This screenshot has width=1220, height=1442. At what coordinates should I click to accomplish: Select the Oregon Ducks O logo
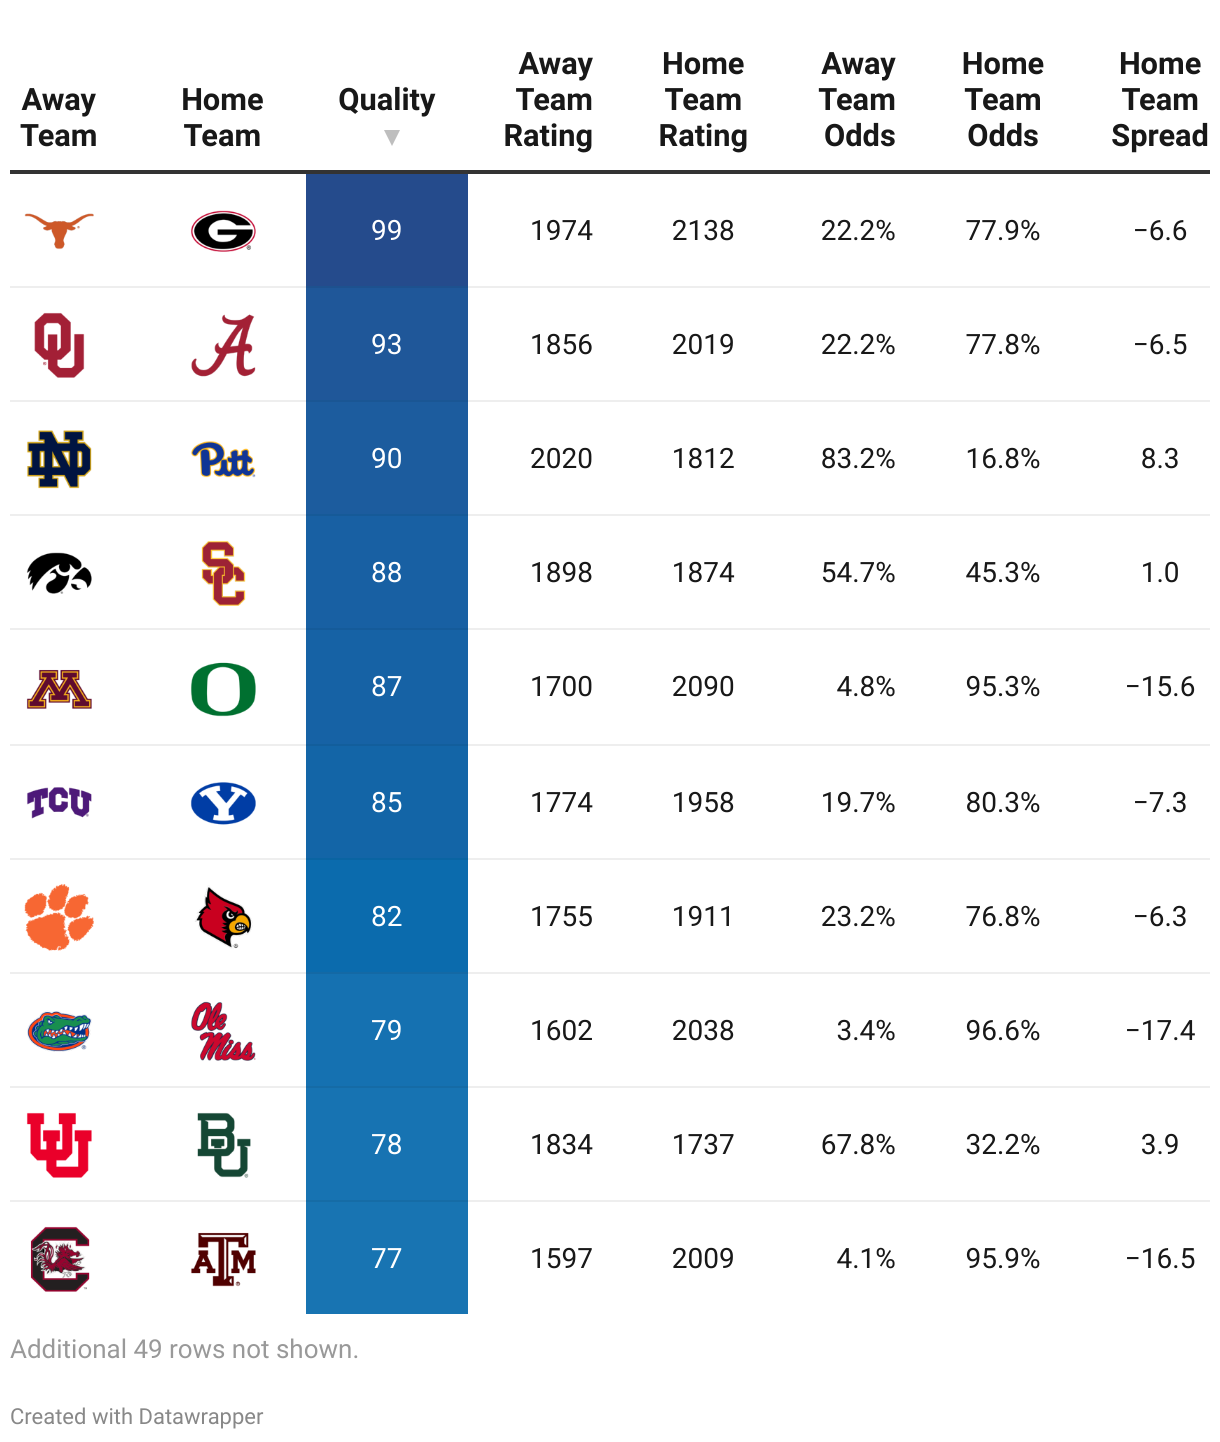pos(223,688)
